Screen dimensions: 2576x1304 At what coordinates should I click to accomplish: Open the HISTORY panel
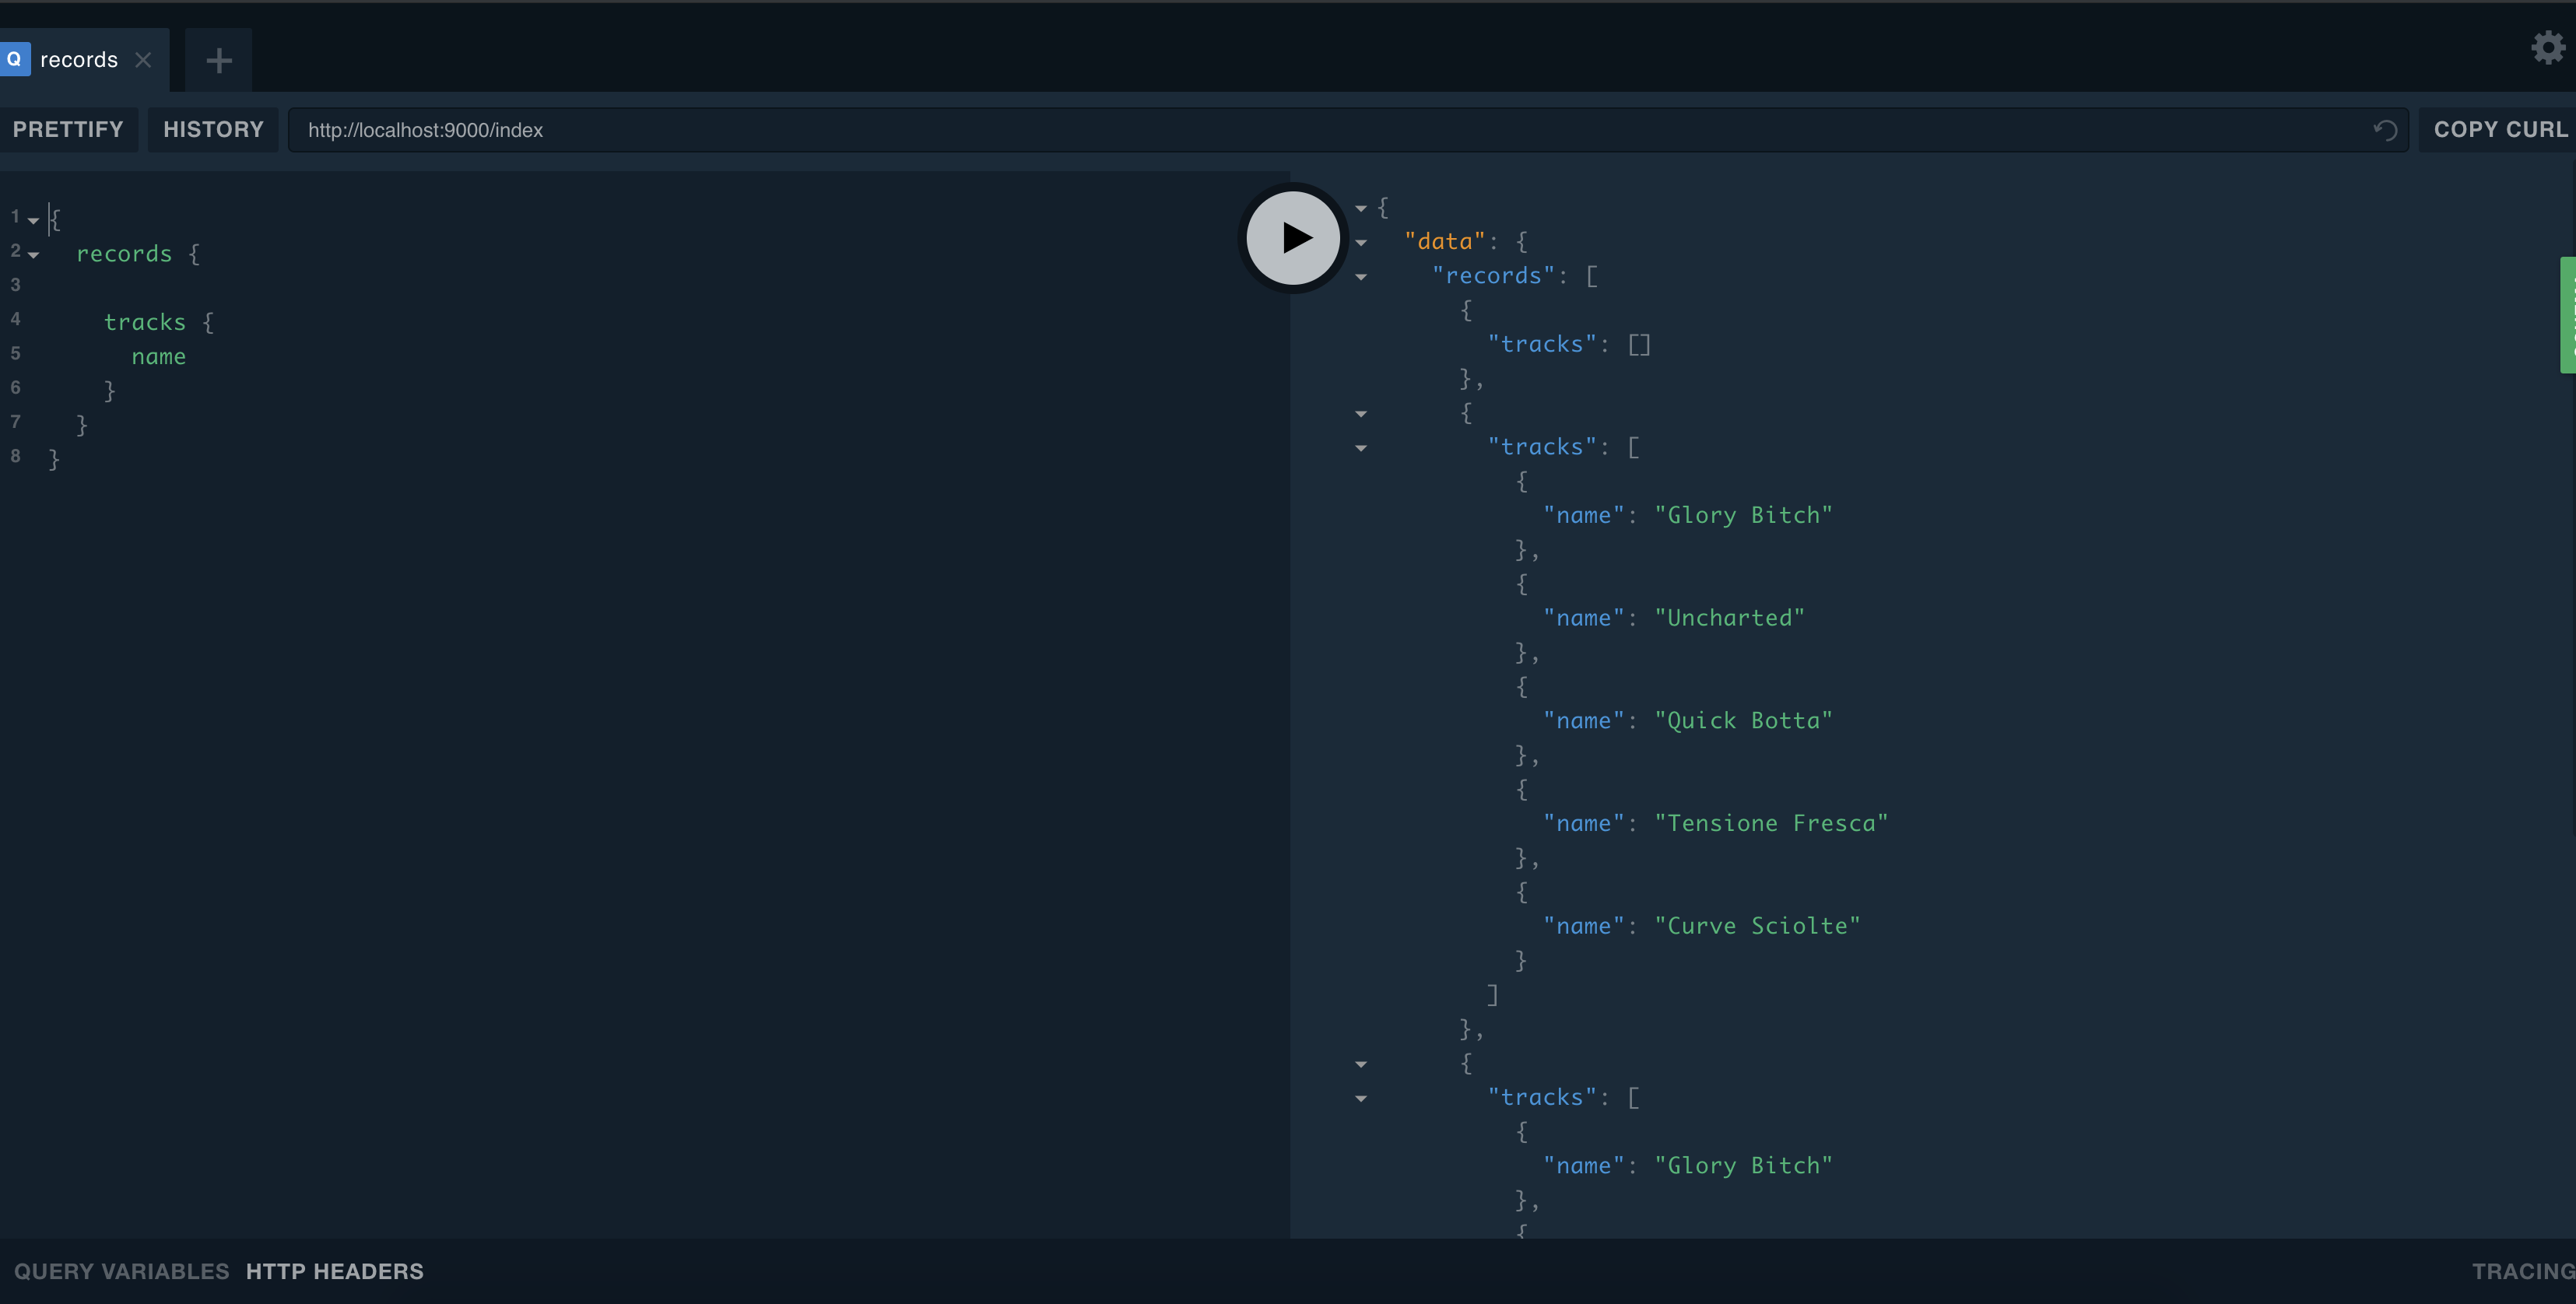click(213, 130)
